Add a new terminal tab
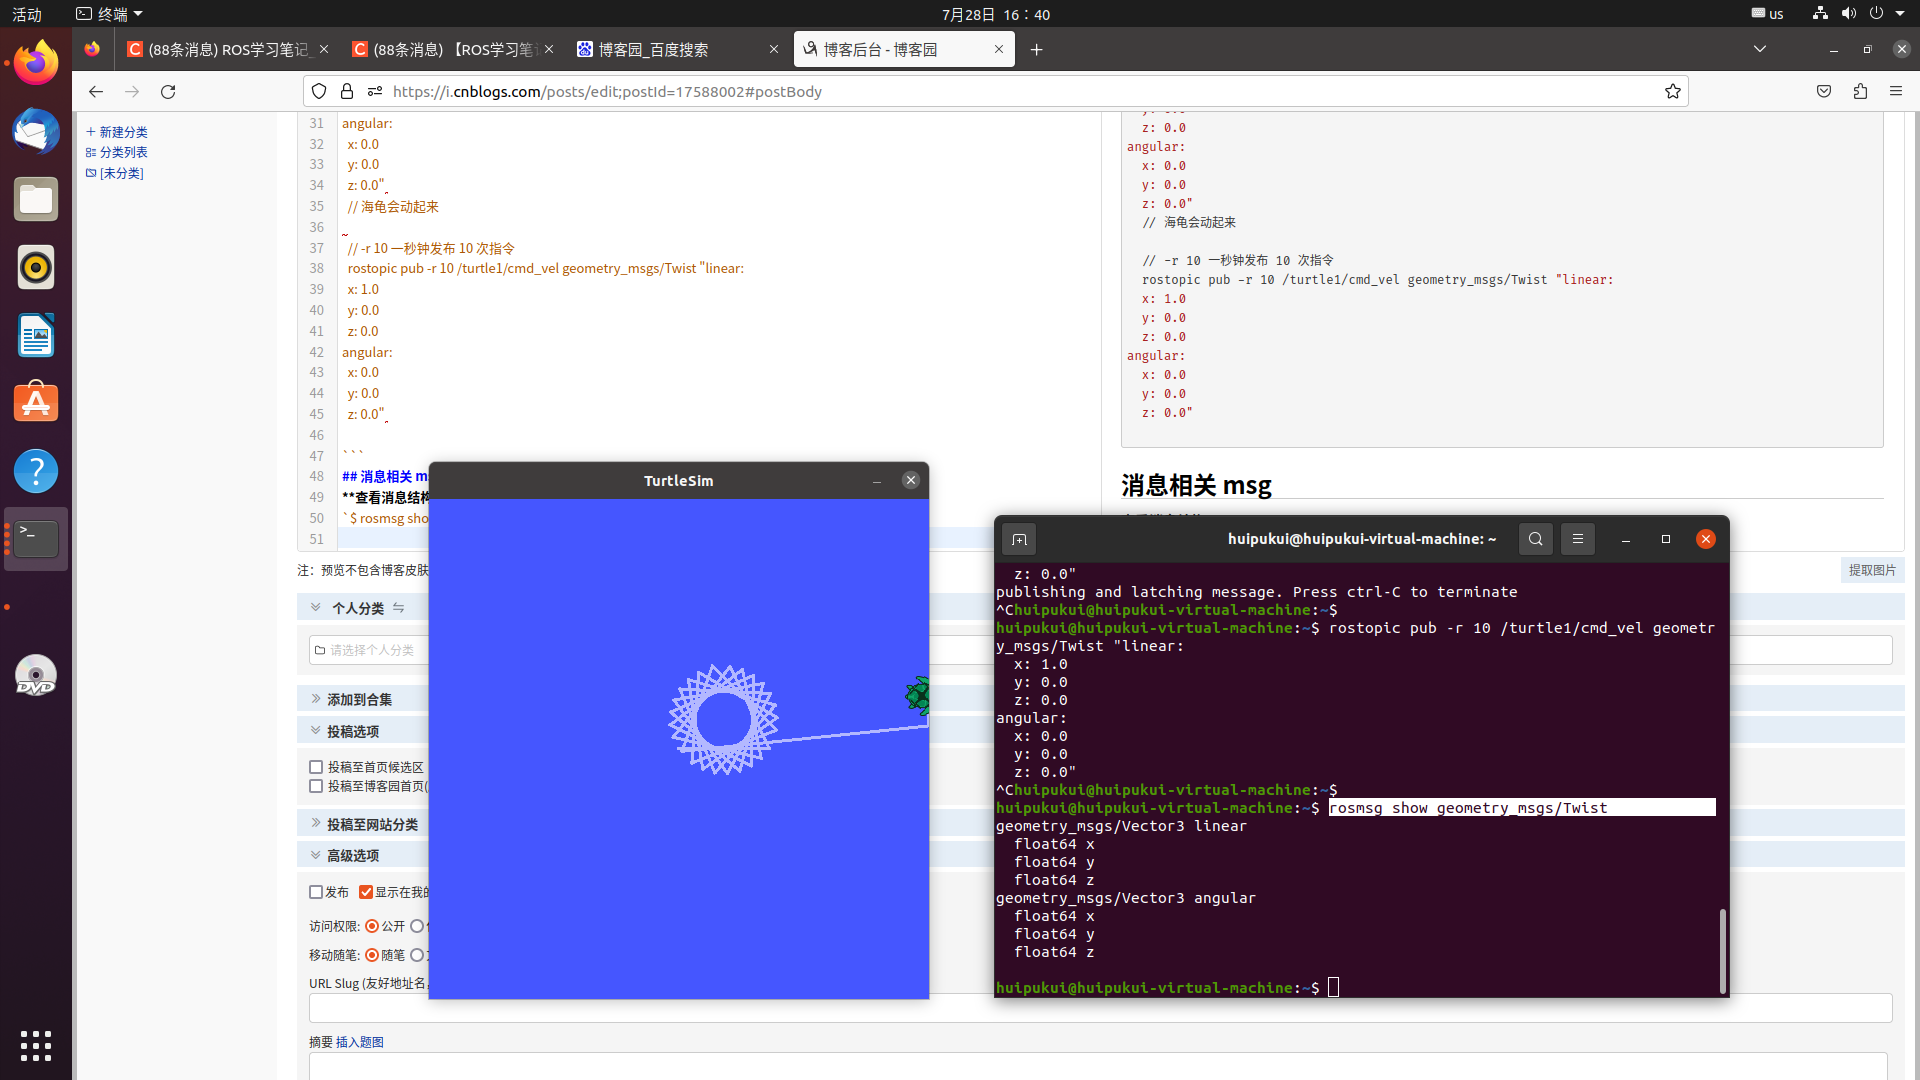1920x1080 pixels. [1019, 539]
